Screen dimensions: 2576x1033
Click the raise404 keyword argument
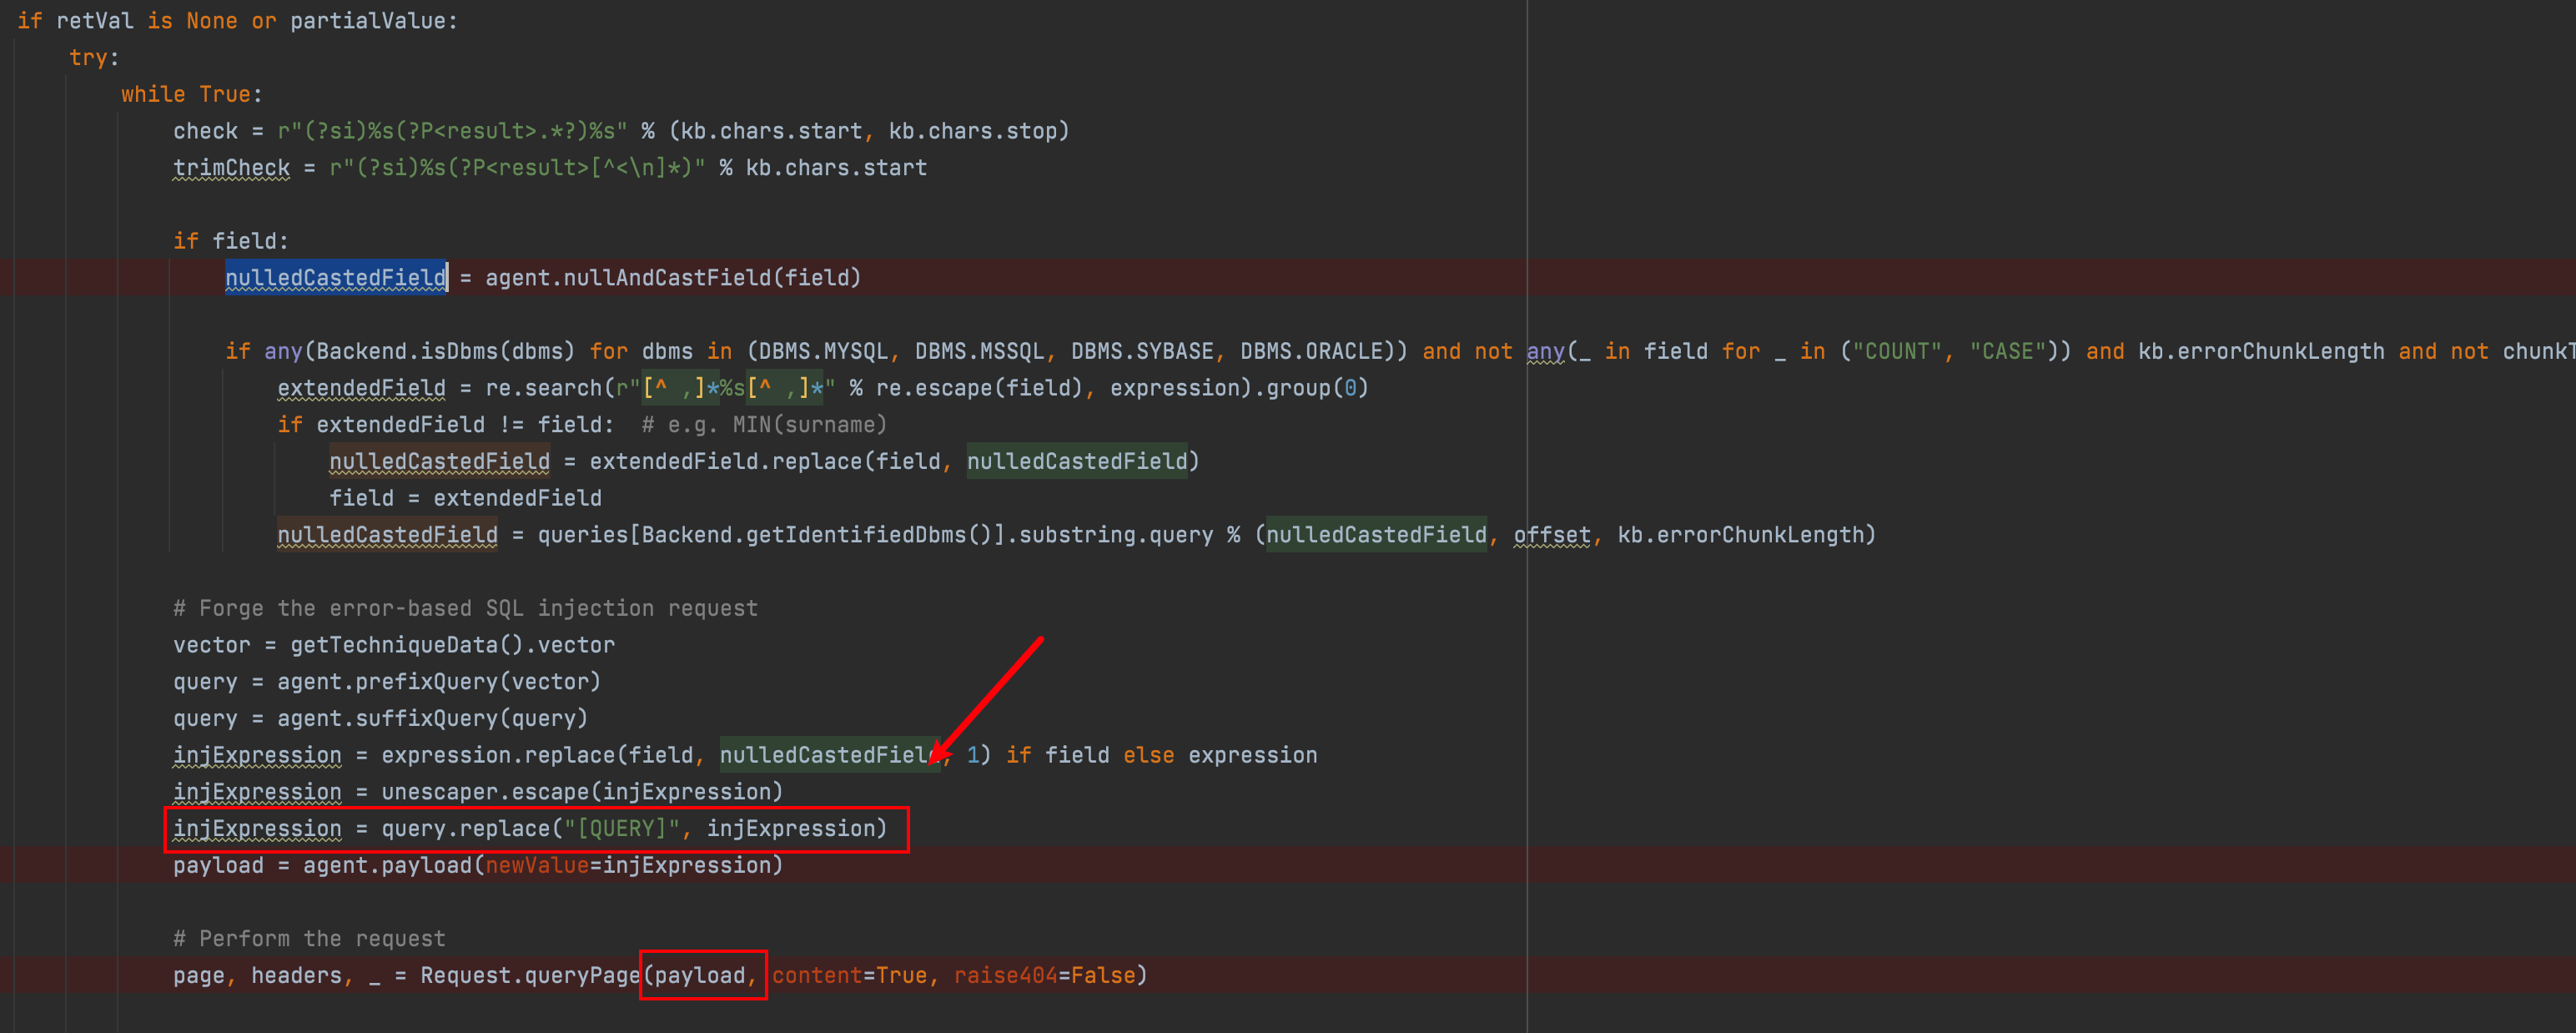[x=1004, y=975]
